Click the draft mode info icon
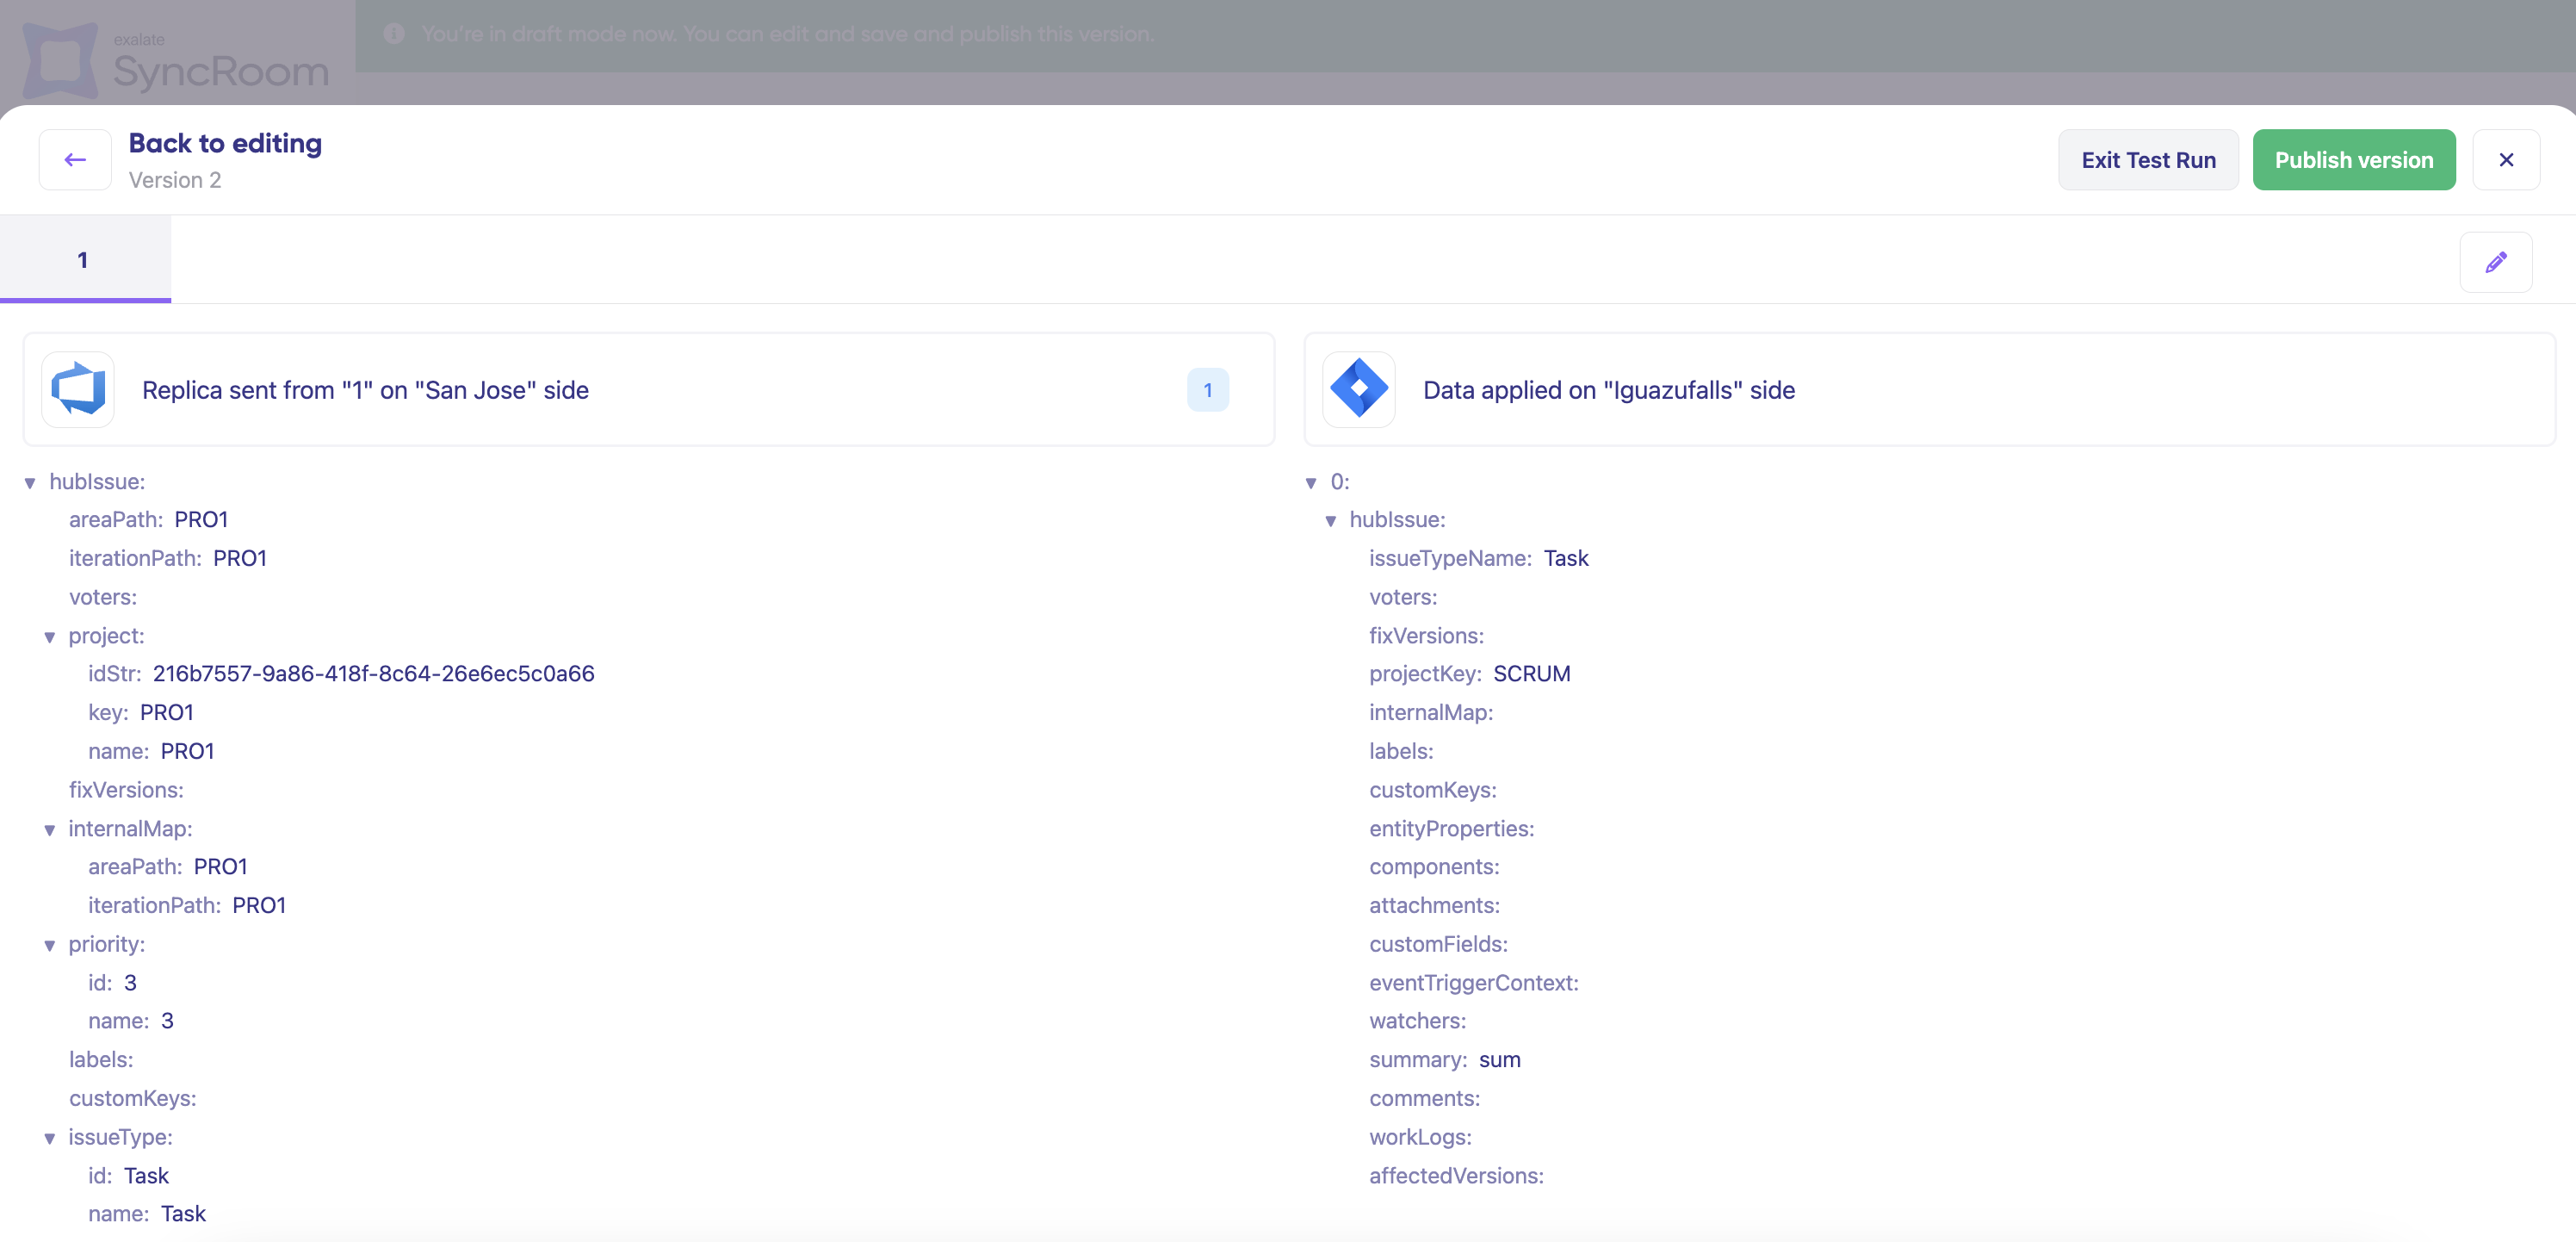2576x1242 pixels. click(394, 34)
